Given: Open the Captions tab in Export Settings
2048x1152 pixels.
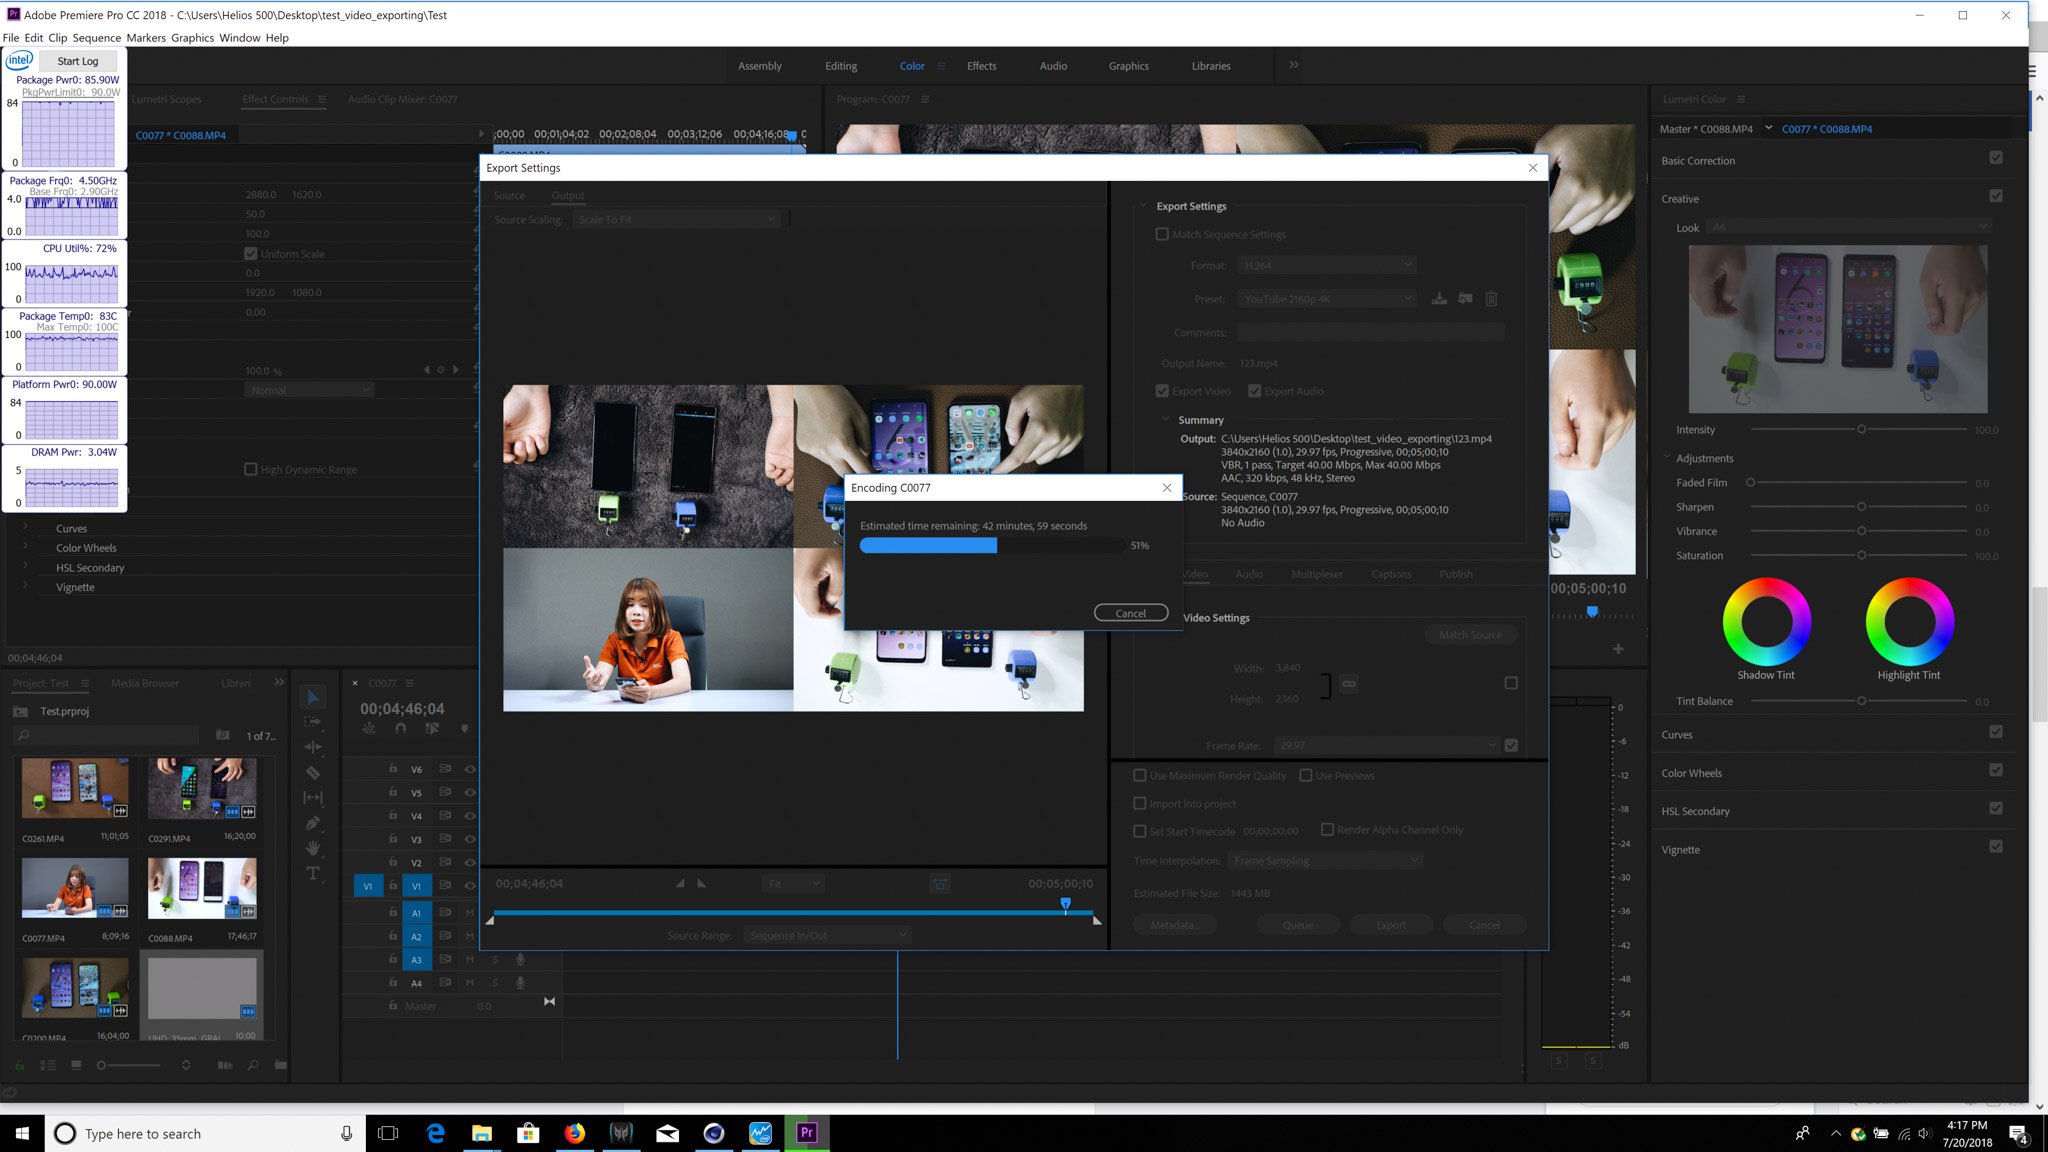Looking at the screenshot, I should click(x=1391, y=574).
